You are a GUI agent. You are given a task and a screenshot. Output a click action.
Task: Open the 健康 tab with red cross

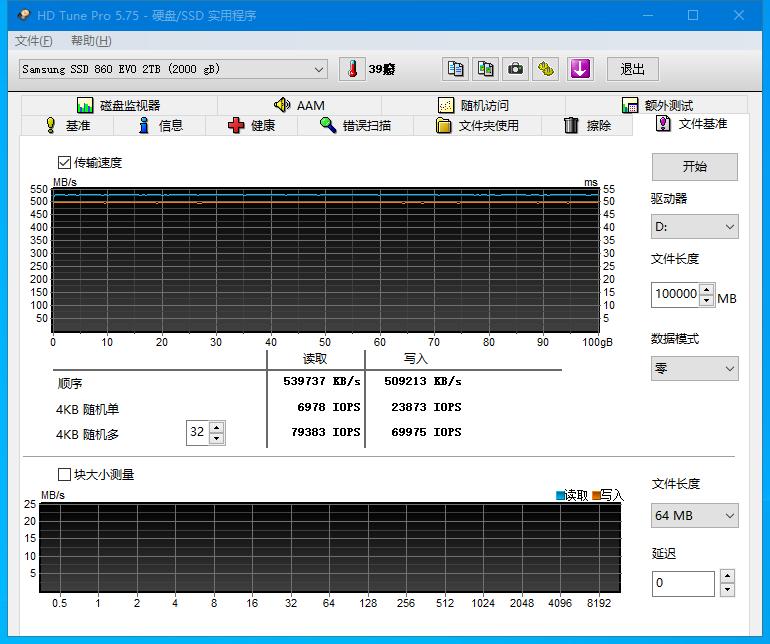[251, 126]
